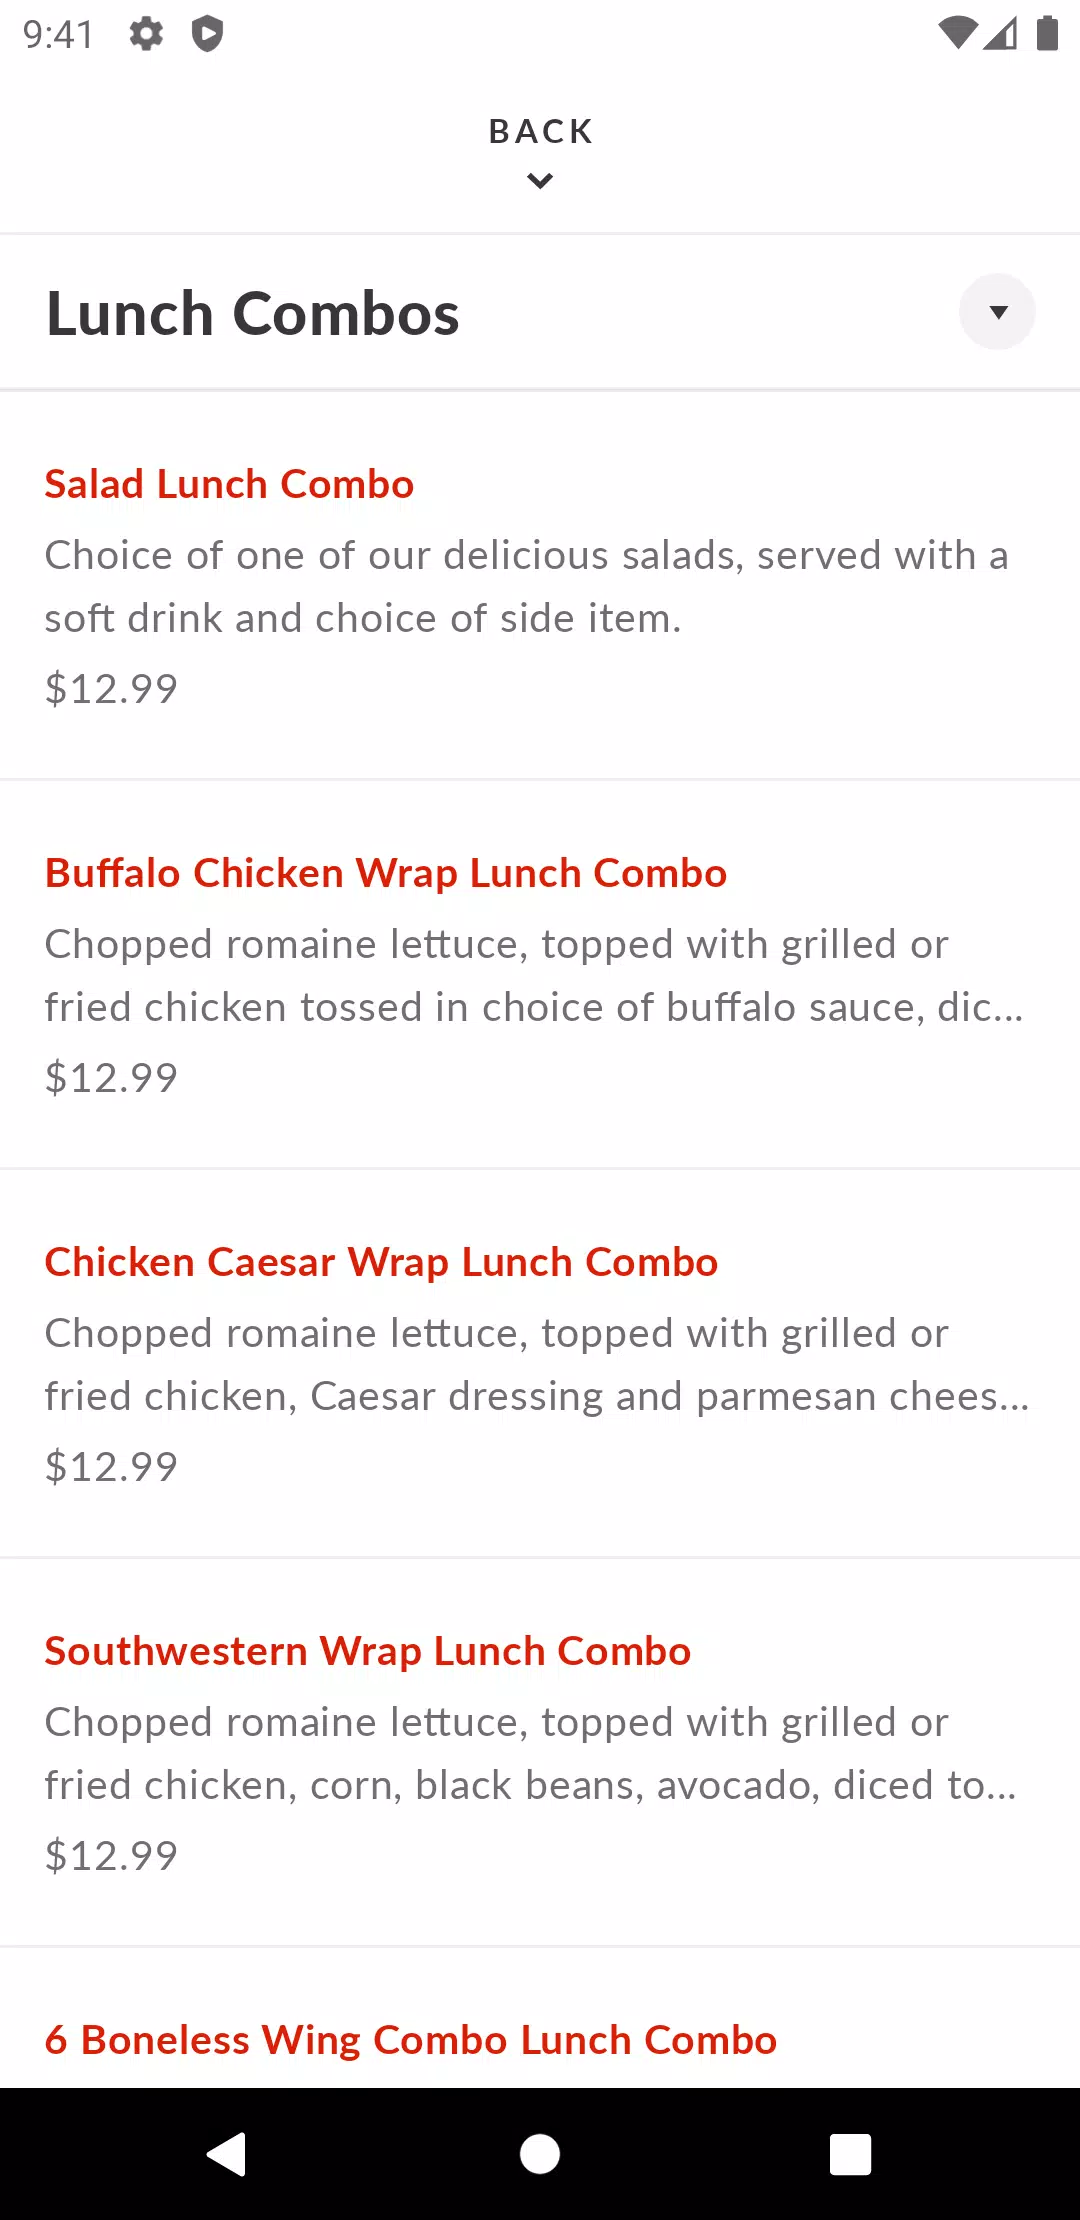Tap the recent apps square button
Viewport: 1080px width, 2220px height.
[851, 2154]
